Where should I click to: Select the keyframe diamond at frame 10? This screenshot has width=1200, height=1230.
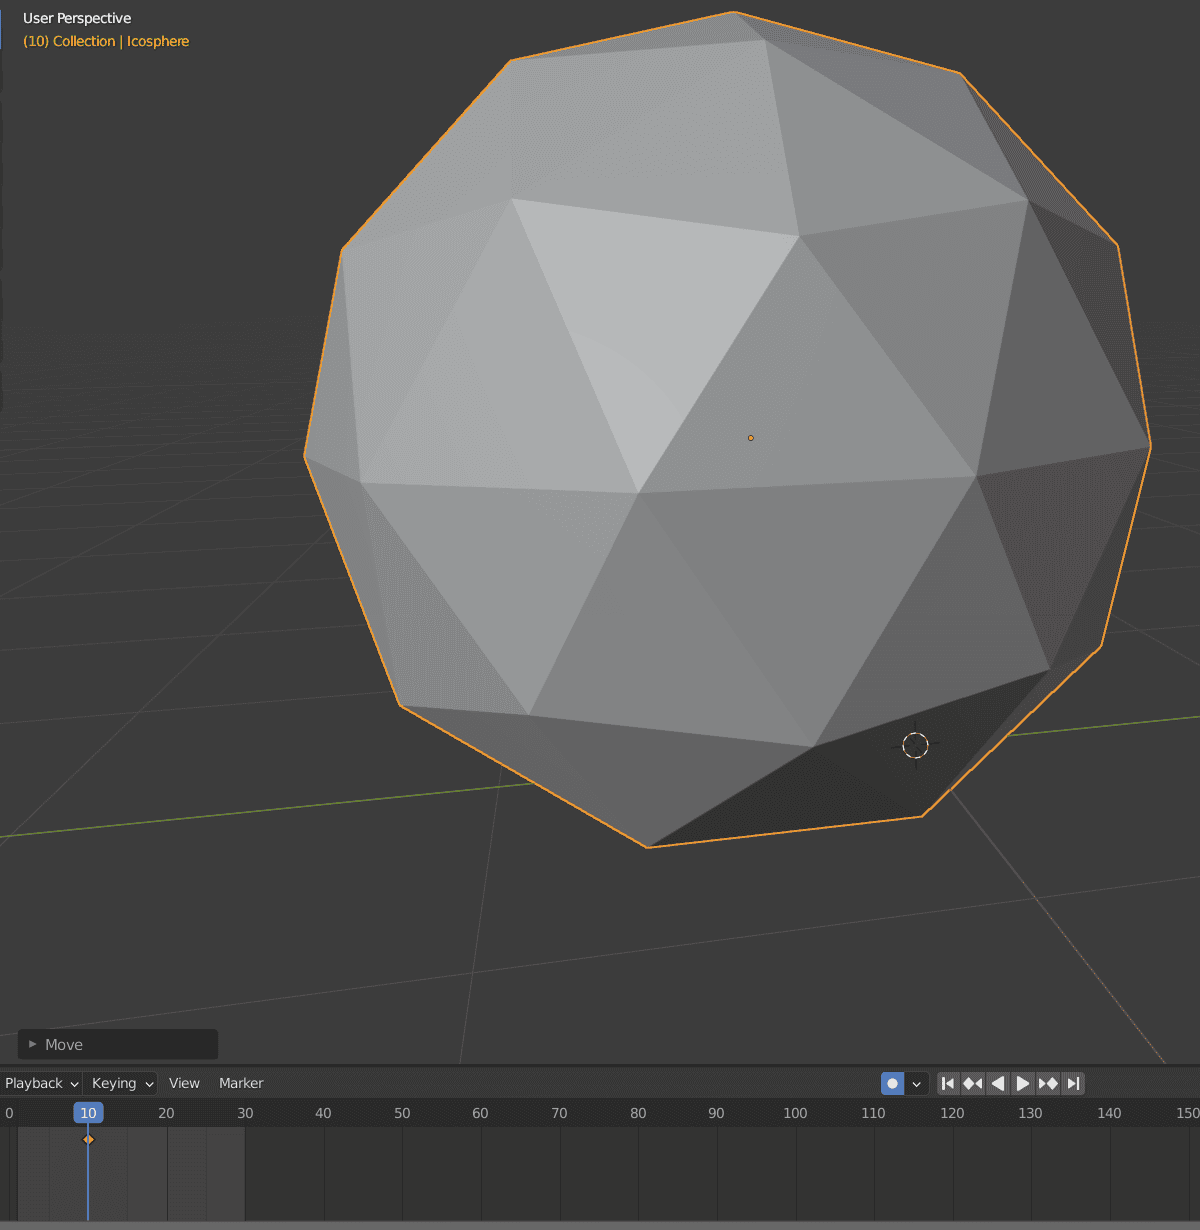click(89, 1138)
